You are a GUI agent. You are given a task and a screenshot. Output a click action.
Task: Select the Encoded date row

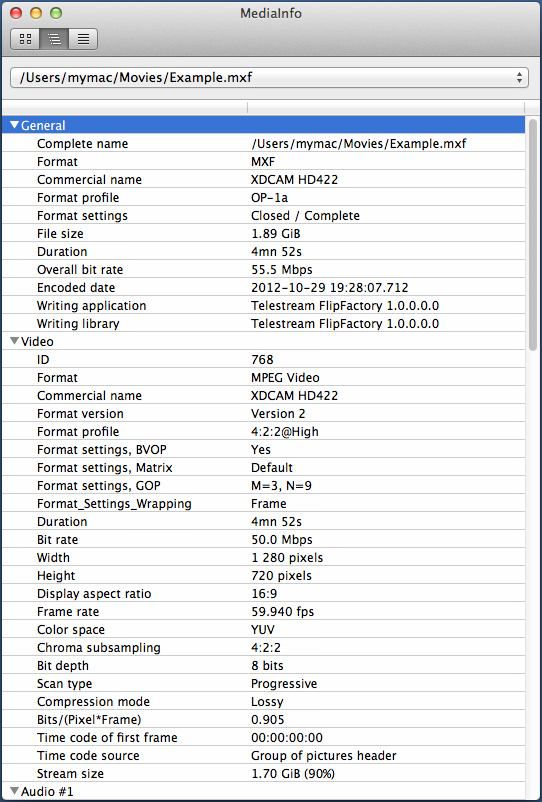click(263, 287)
